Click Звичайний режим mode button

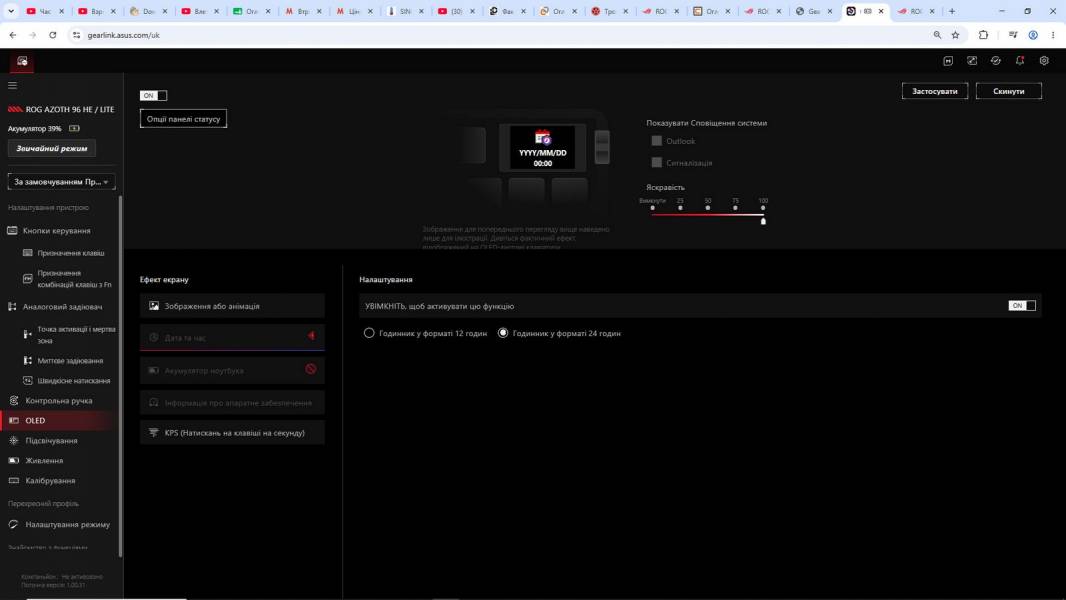point(52,148)
